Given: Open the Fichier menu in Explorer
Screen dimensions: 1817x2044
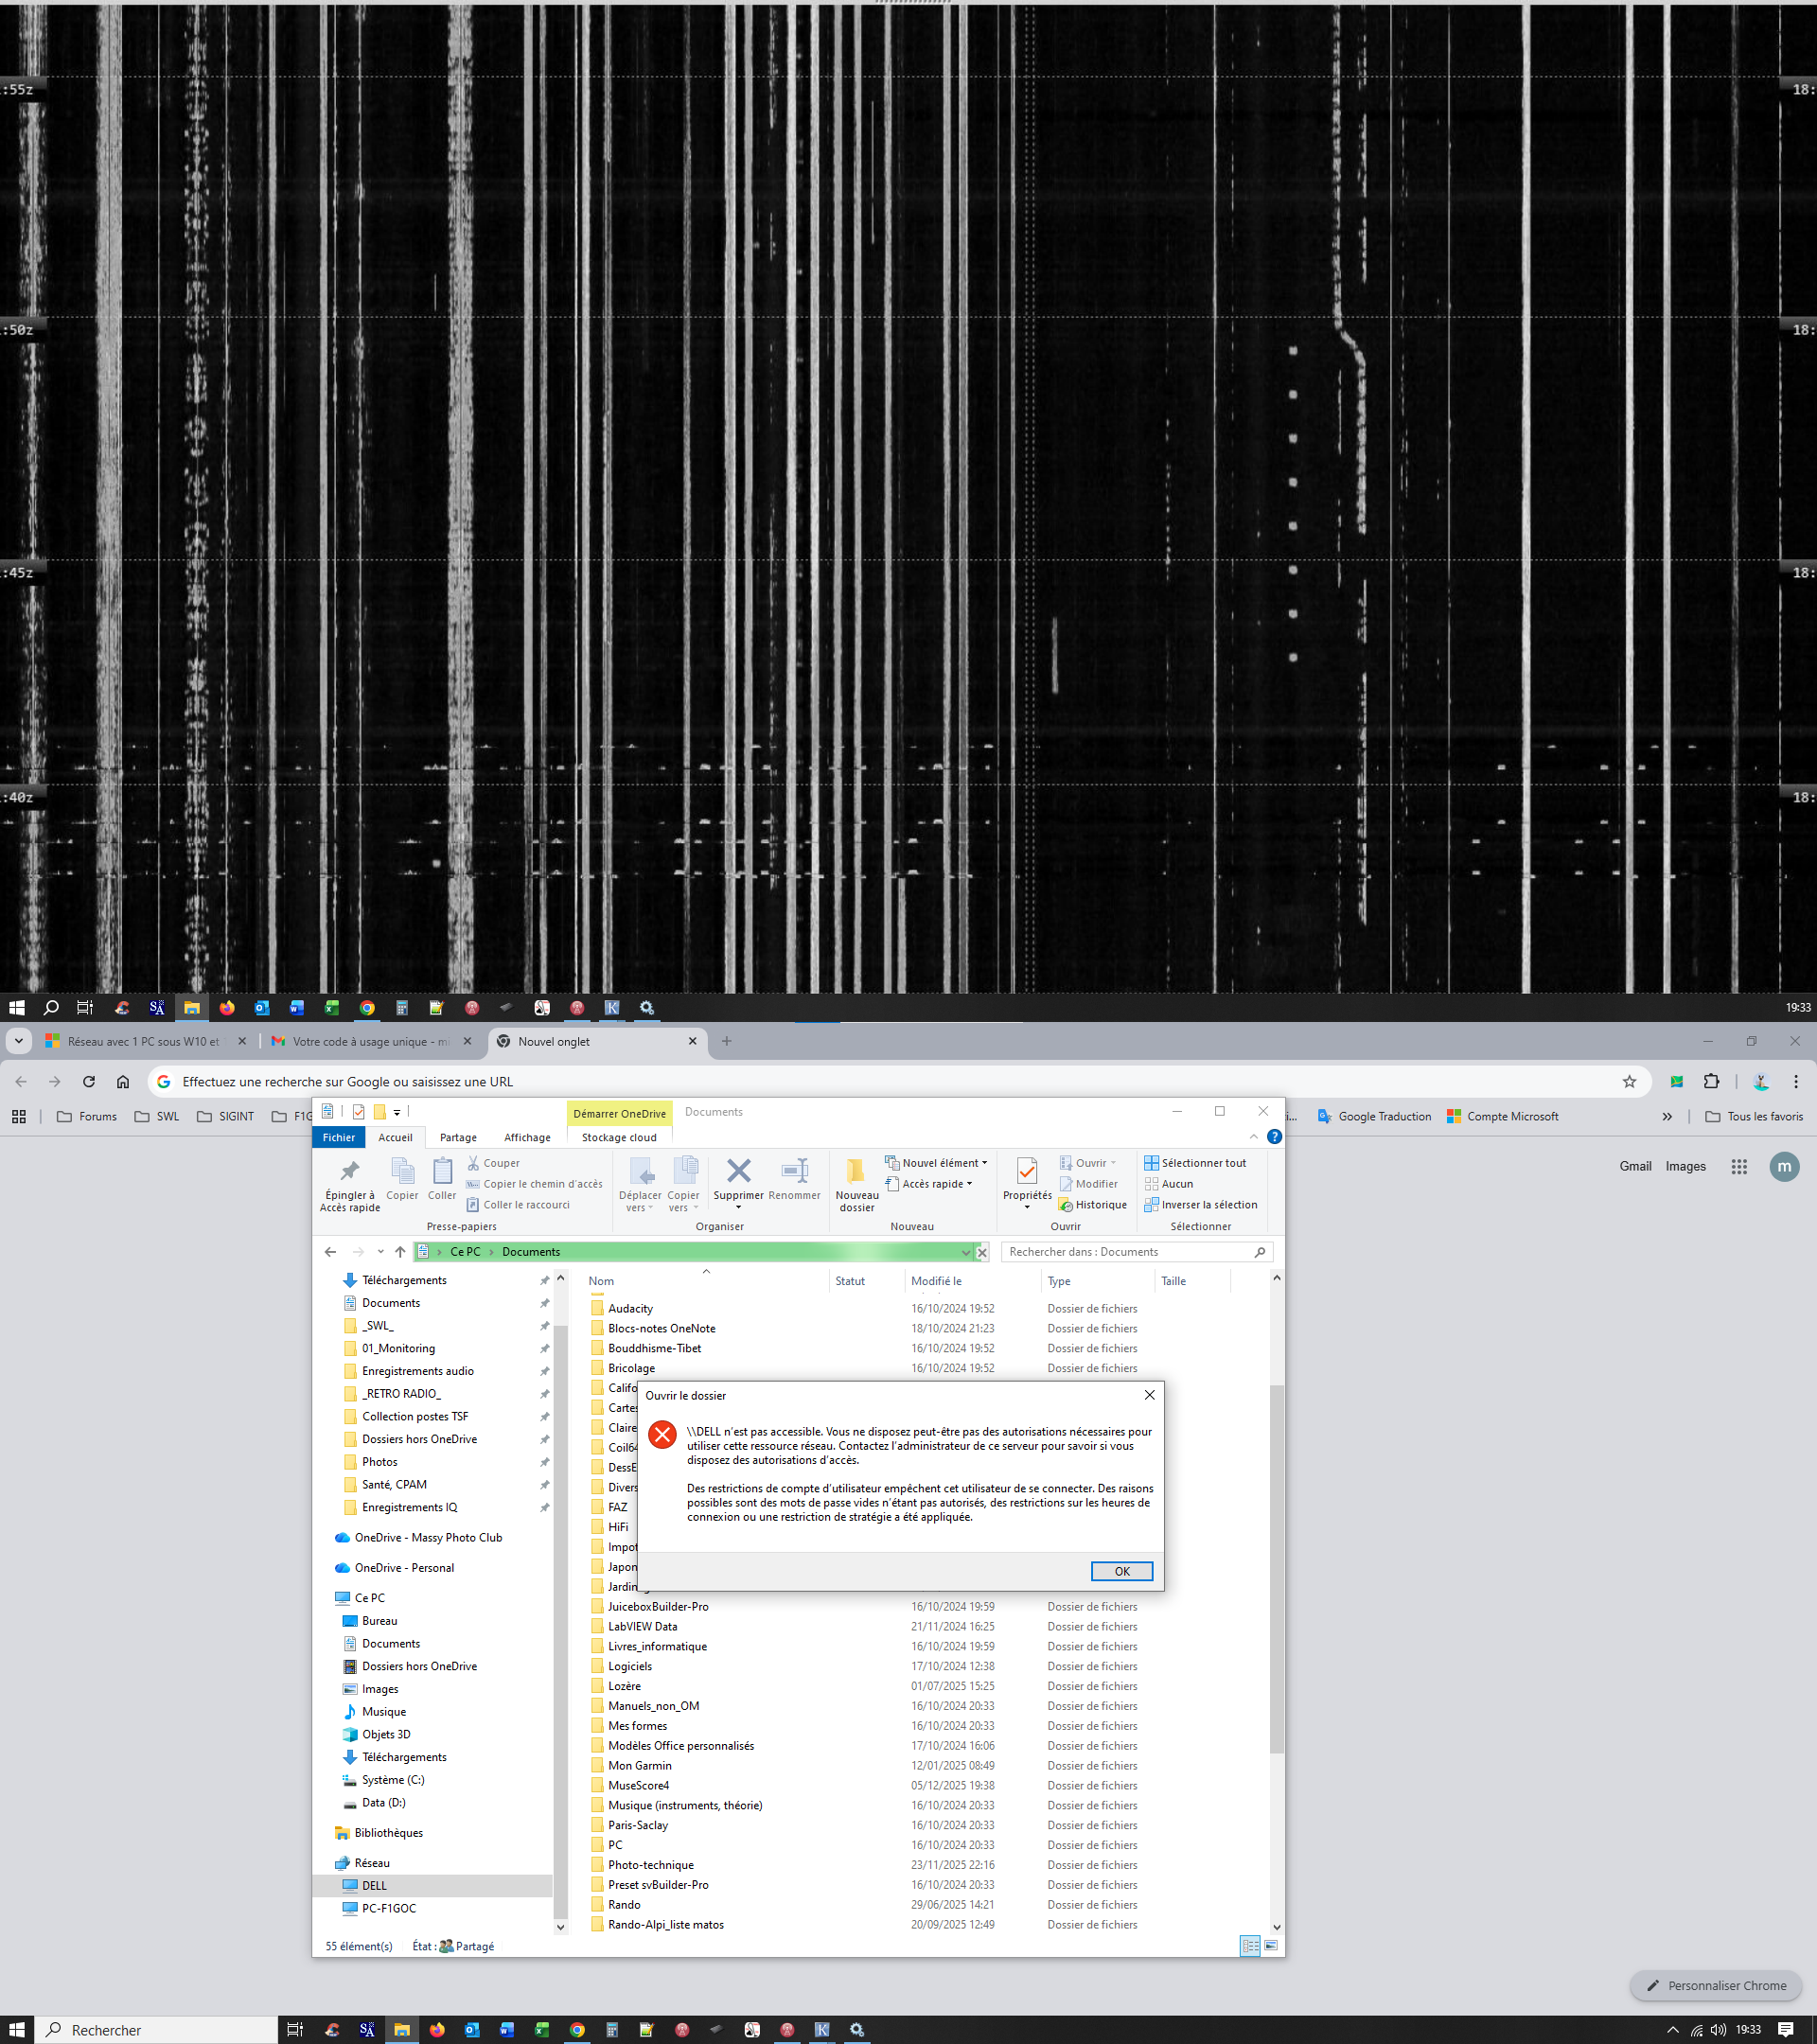Looking at the screenshot, I should click(x=339, y=1137).
